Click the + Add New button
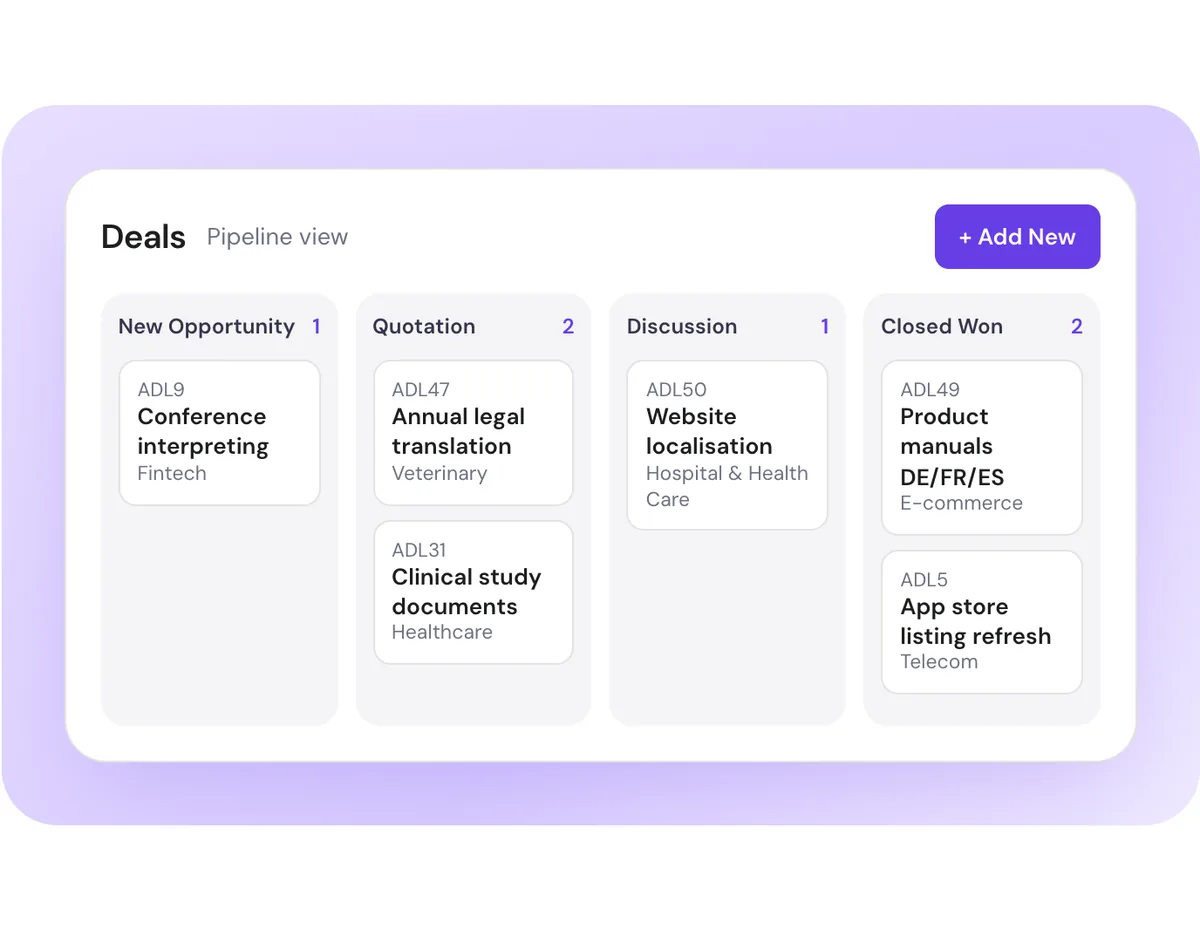 [x=1017, y=237]
